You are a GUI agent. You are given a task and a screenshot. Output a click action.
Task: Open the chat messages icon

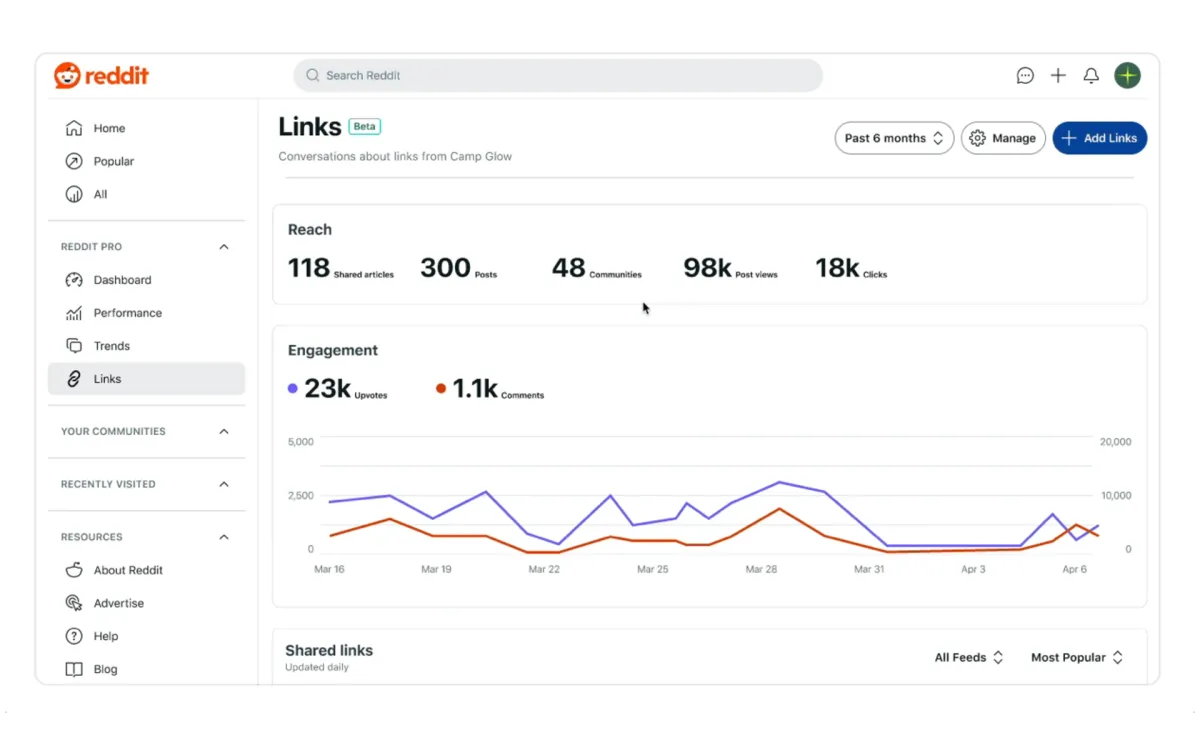pos(1025,75)
